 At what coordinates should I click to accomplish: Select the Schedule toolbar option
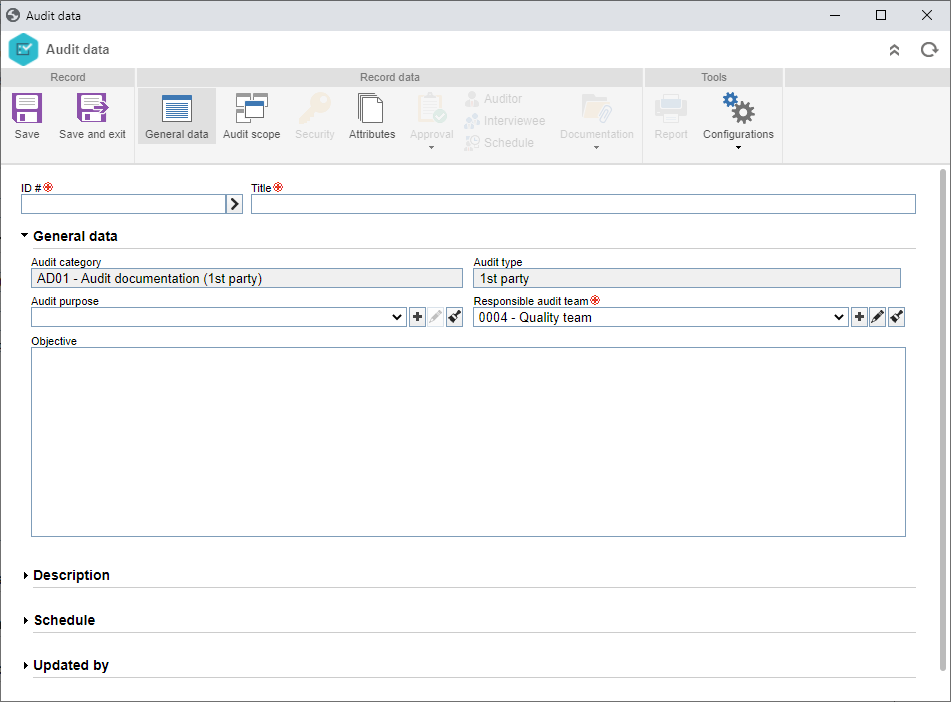[500, 143]
